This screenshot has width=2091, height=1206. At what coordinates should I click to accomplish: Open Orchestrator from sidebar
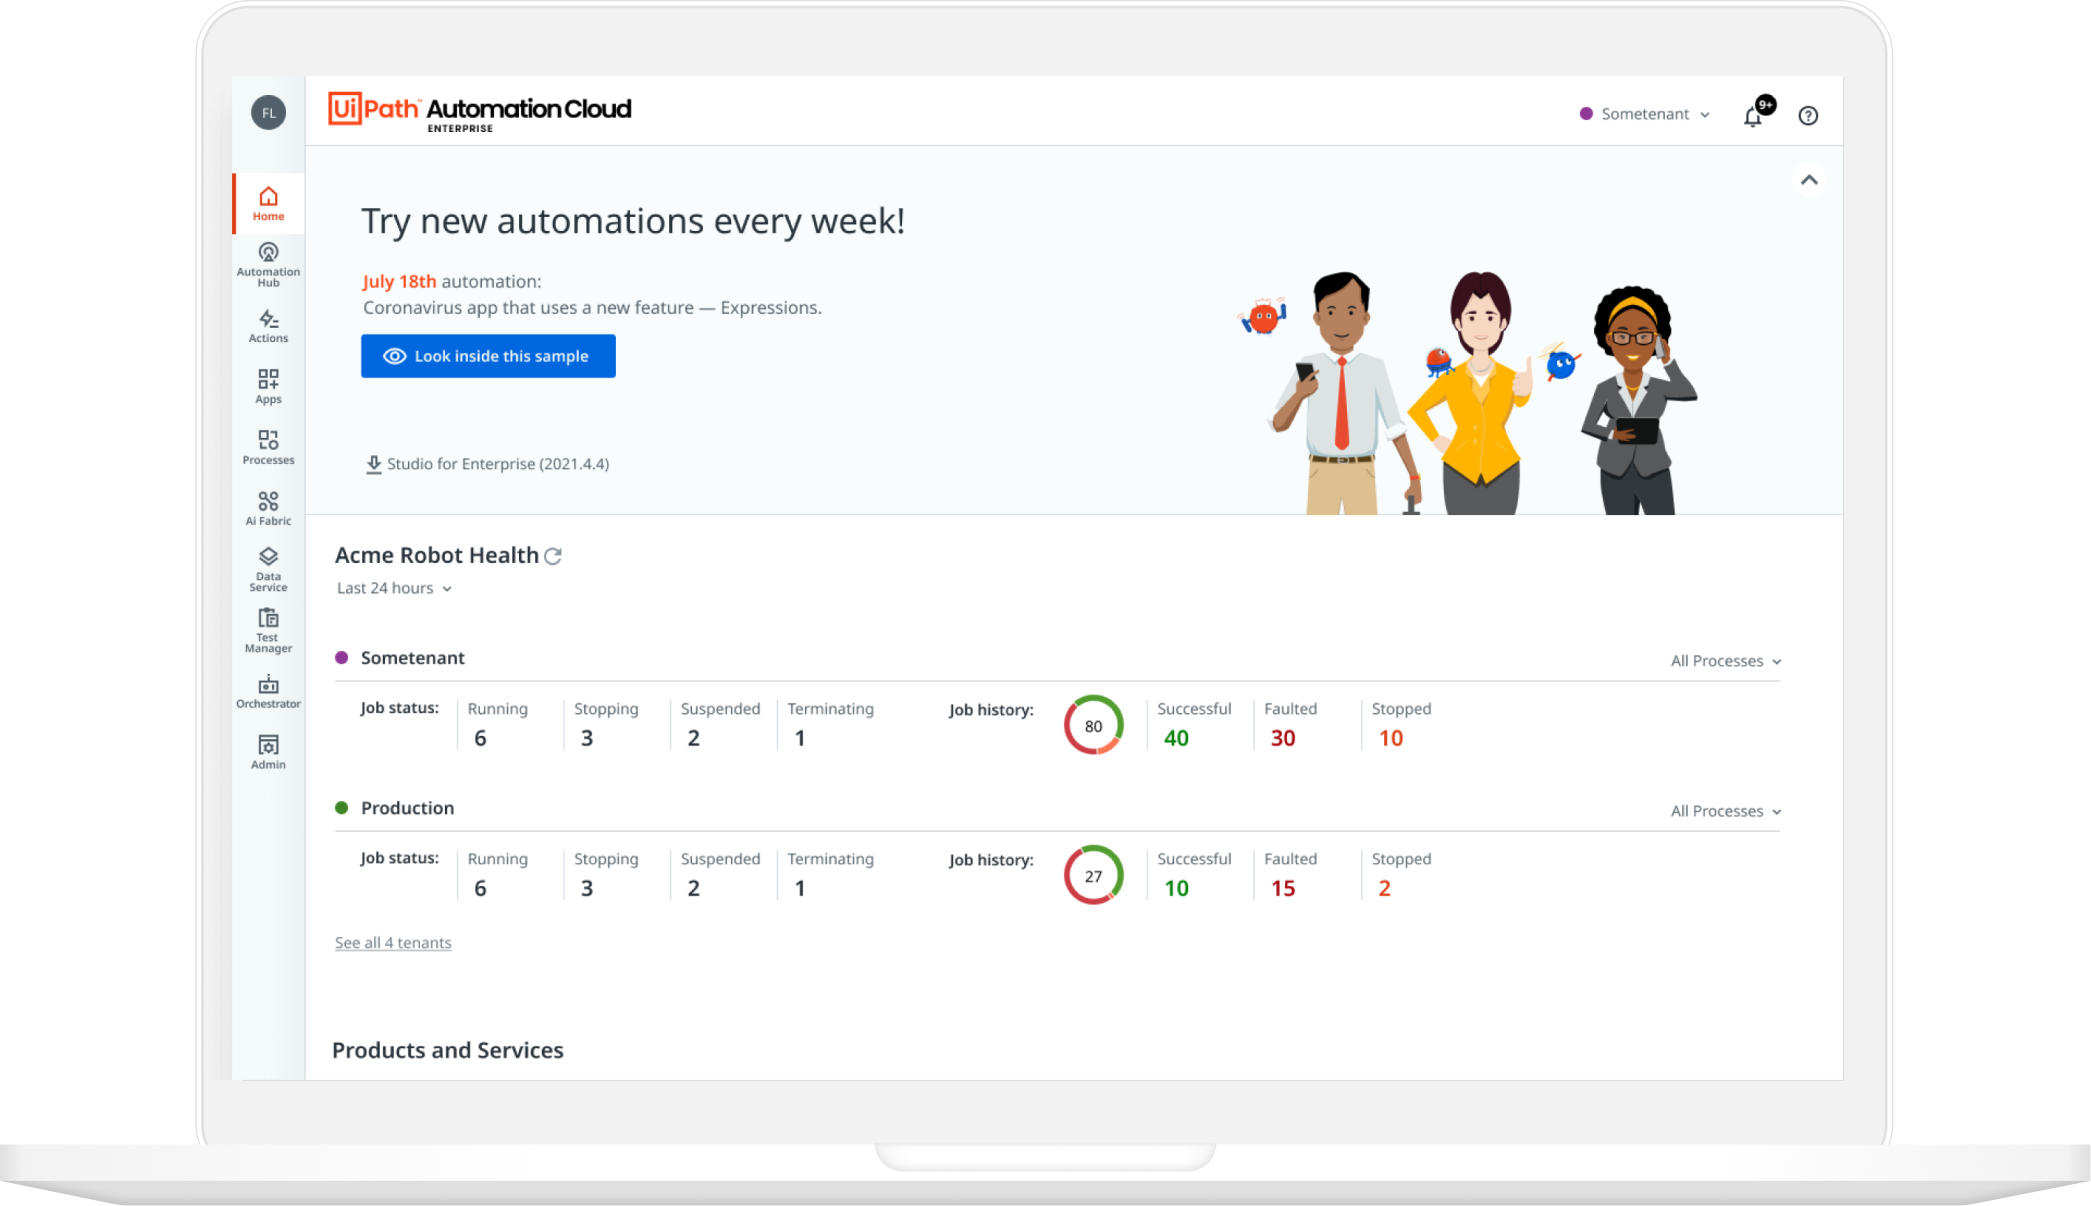click(268, 691)
